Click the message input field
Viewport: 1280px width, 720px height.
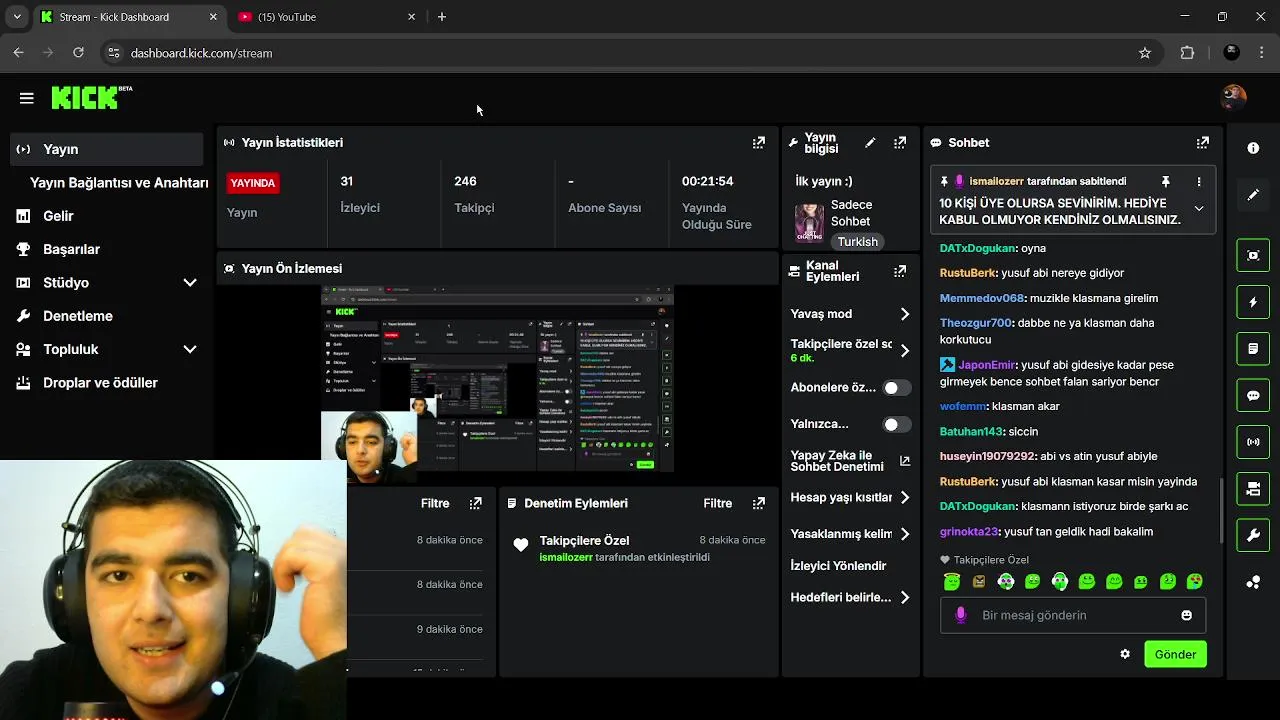[1073, 615]
